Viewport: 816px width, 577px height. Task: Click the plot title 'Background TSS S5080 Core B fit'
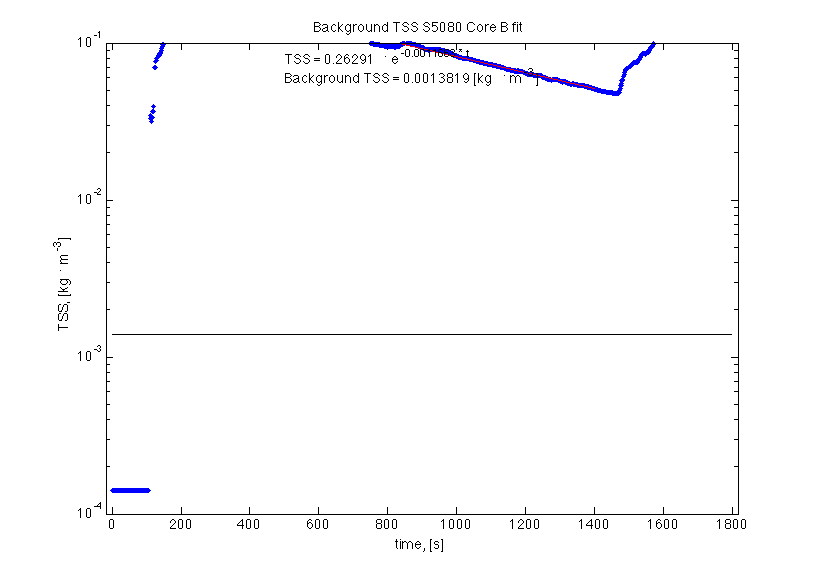pyautogui.click(x=417, y=26)
